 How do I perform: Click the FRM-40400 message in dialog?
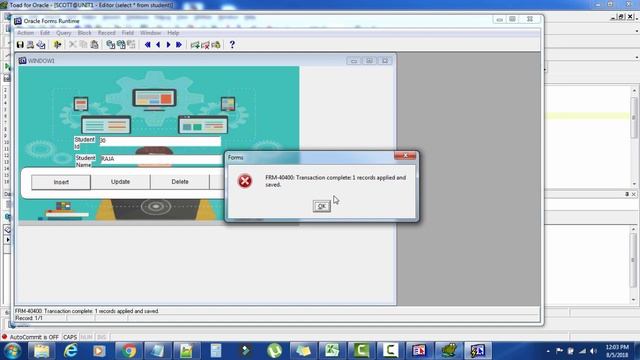point(336,181)
